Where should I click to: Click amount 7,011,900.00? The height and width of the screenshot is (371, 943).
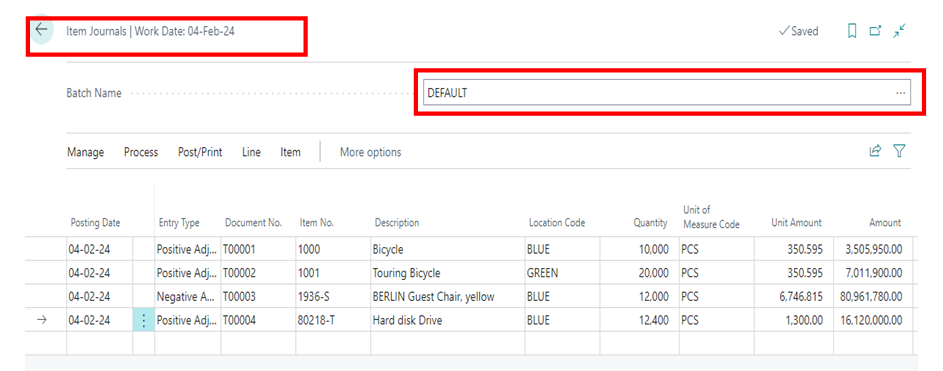coord(874,273)
